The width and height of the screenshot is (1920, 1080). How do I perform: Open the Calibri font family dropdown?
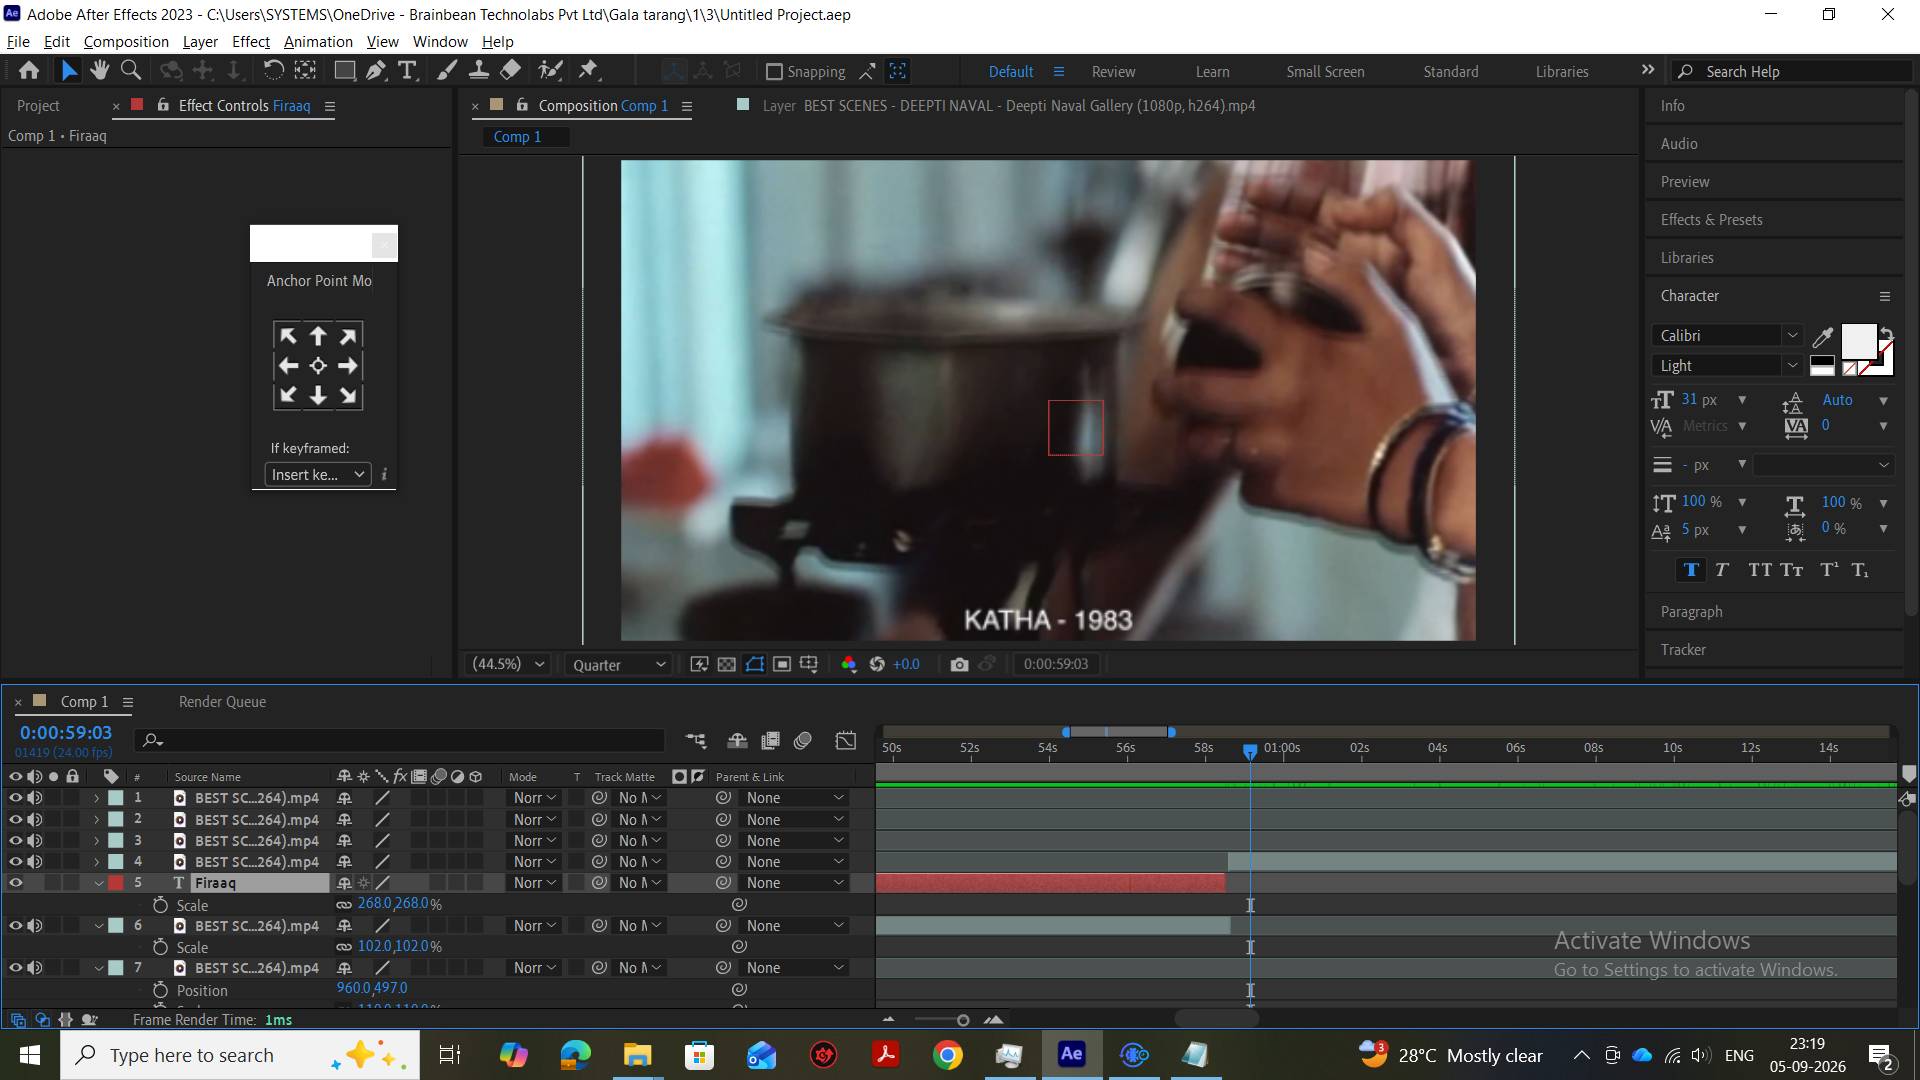[1728, 336]
